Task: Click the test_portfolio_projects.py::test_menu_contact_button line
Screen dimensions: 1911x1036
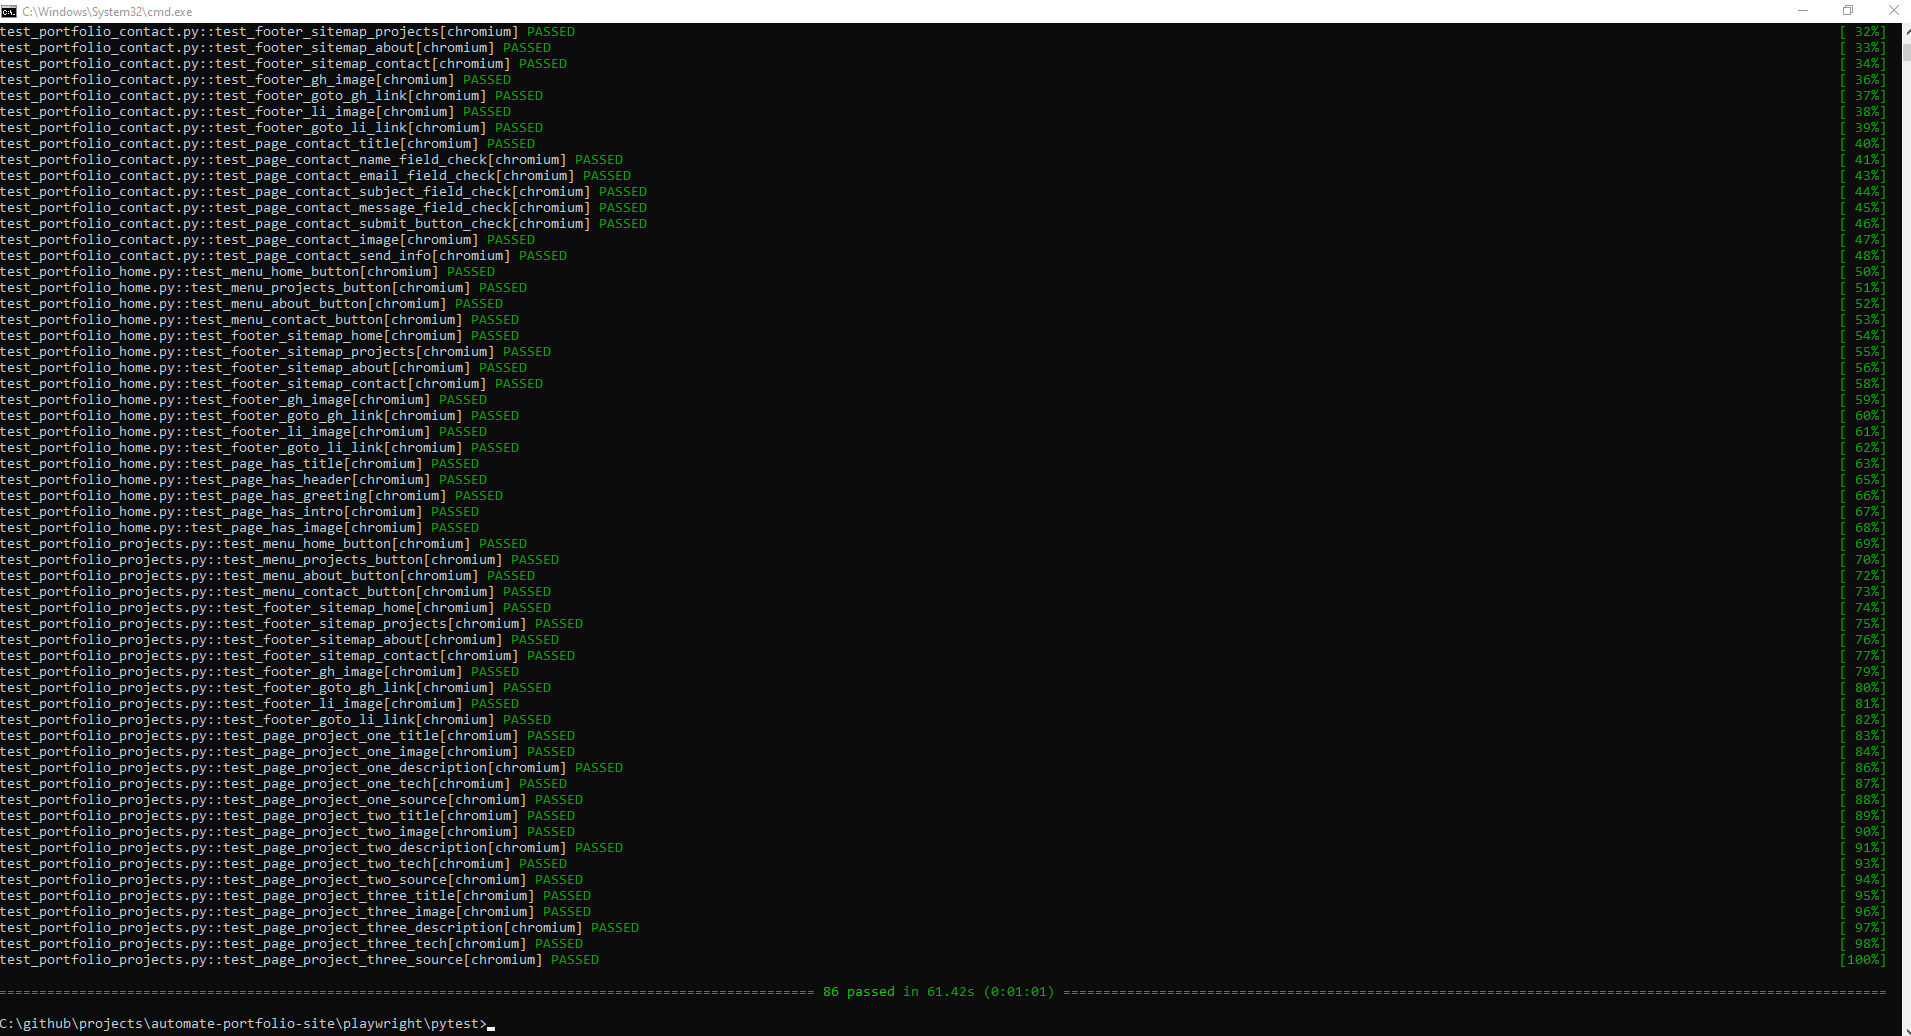Action: pos(275,592)
